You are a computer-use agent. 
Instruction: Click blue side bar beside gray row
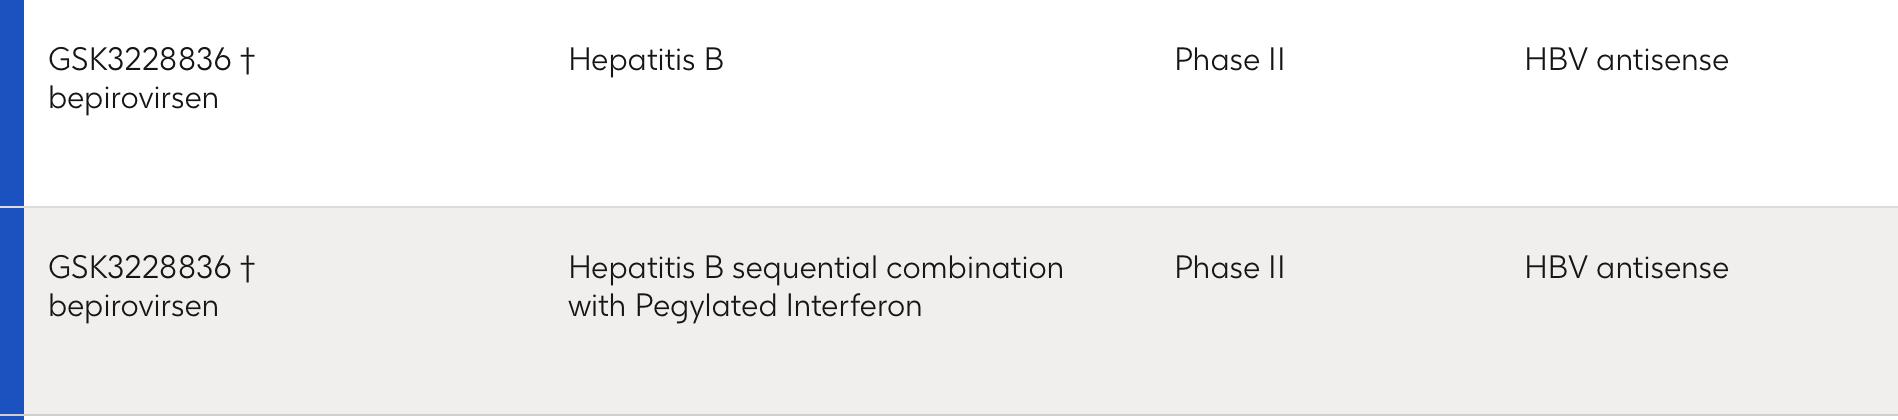pos(12,312)
